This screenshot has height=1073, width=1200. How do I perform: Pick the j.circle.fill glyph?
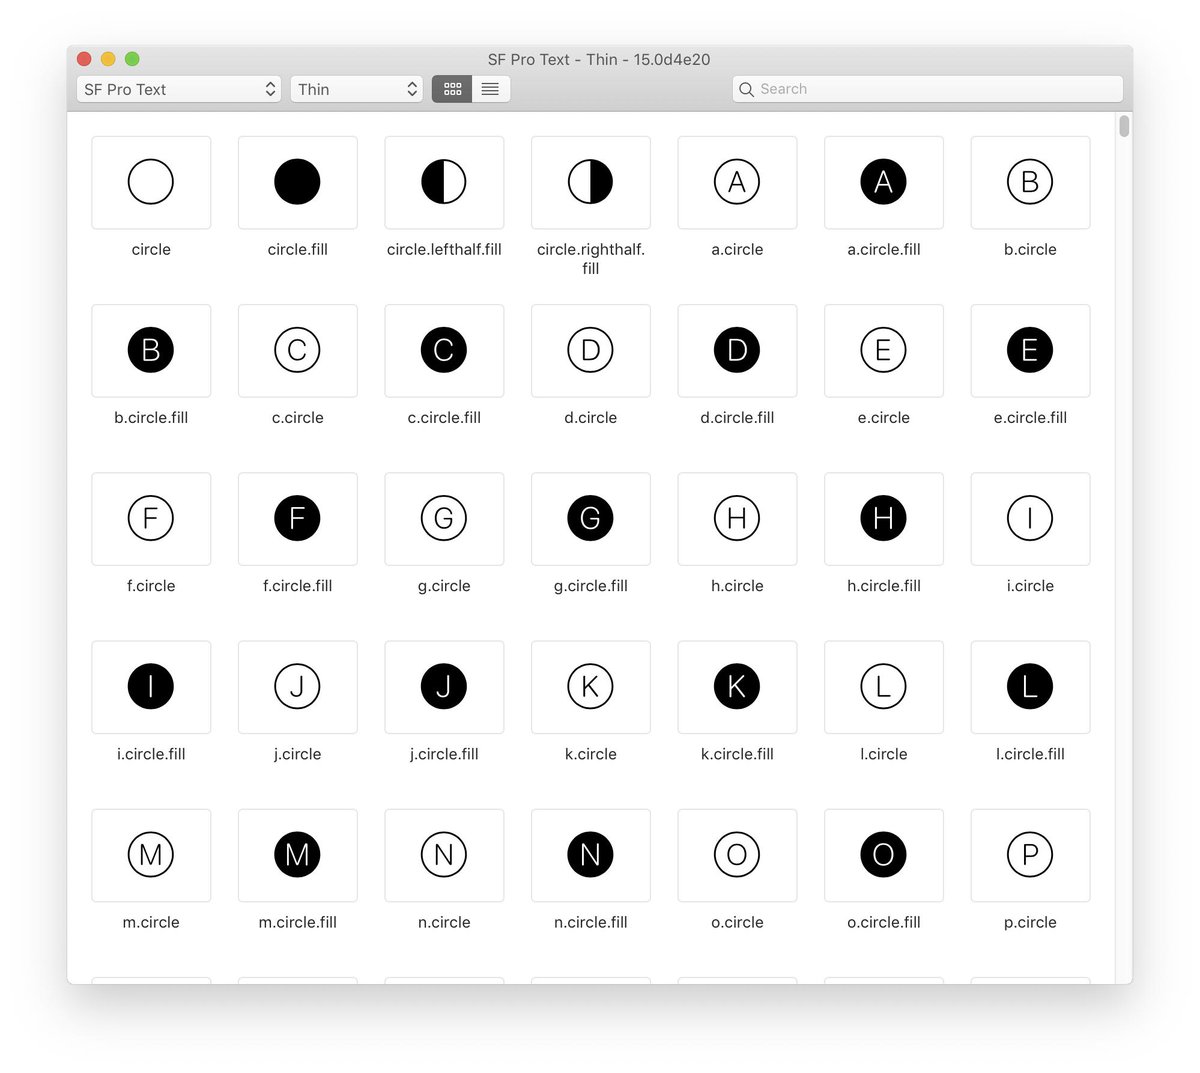(444, 687)
